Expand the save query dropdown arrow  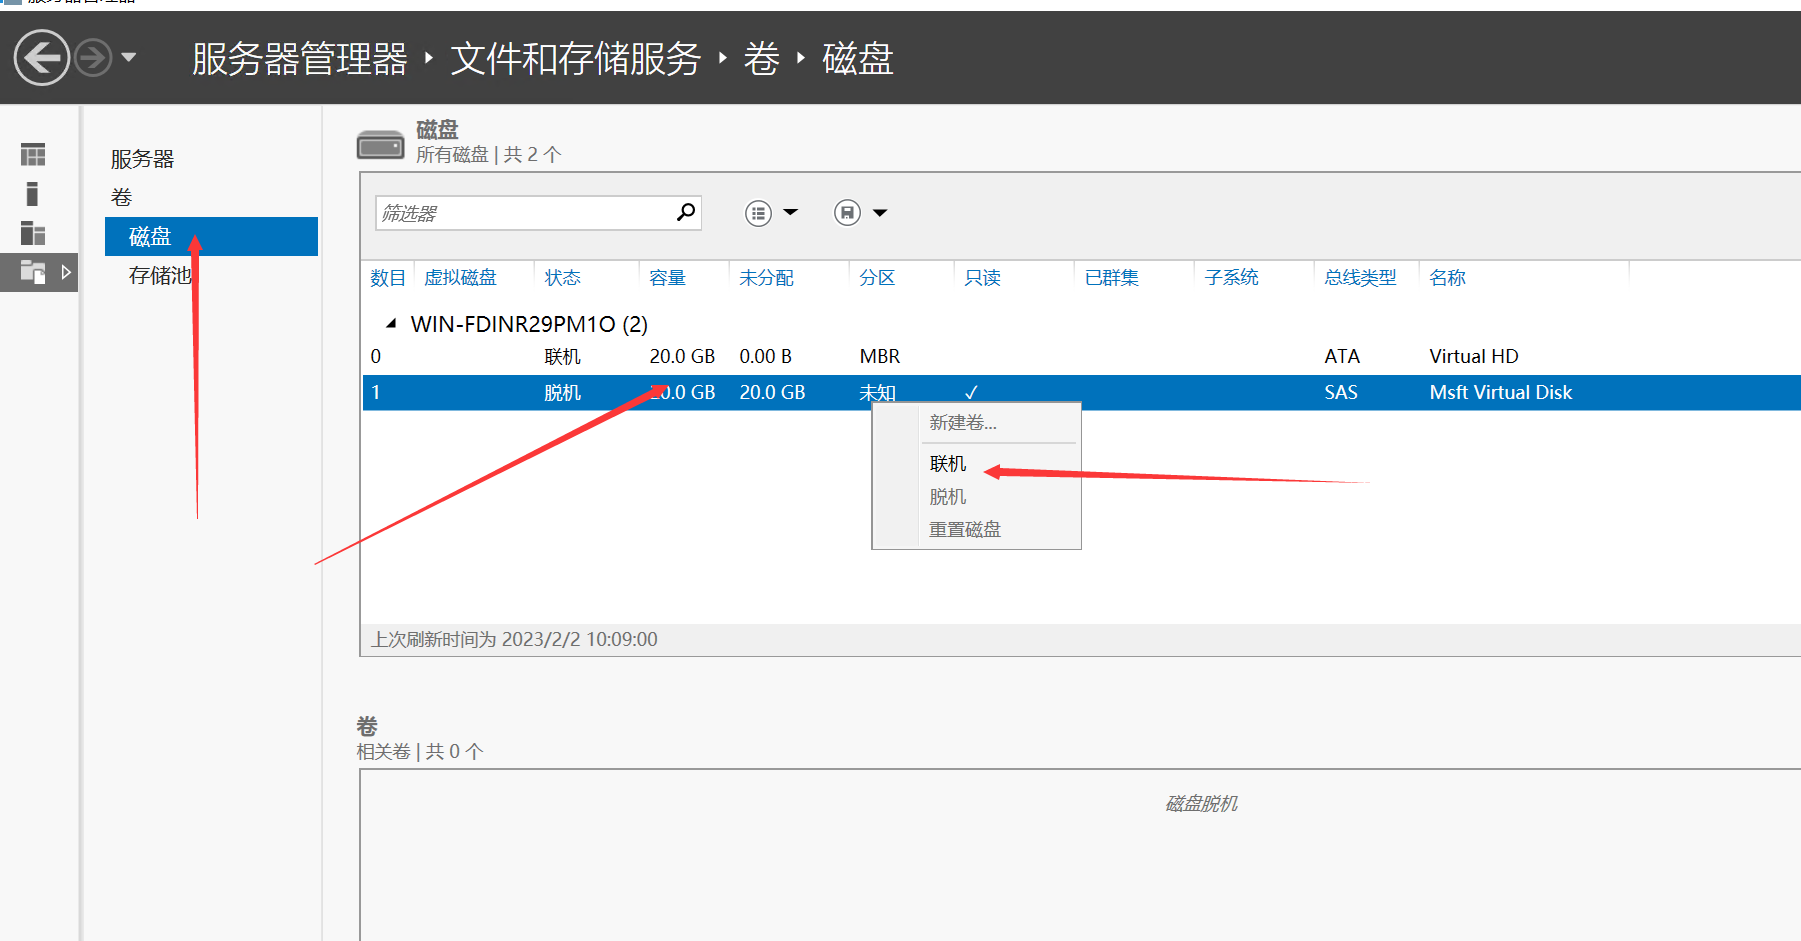(880, 213)
